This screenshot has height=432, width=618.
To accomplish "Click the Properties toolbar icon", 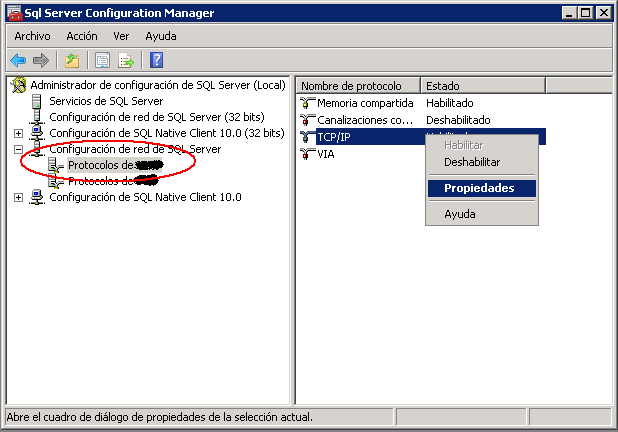I will click(102, 60).
